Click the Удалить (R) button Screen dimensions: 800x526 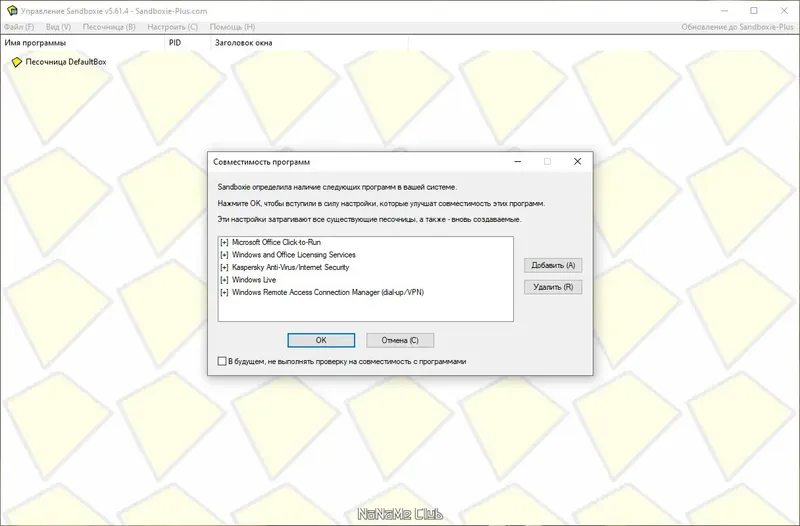[553, 287]
